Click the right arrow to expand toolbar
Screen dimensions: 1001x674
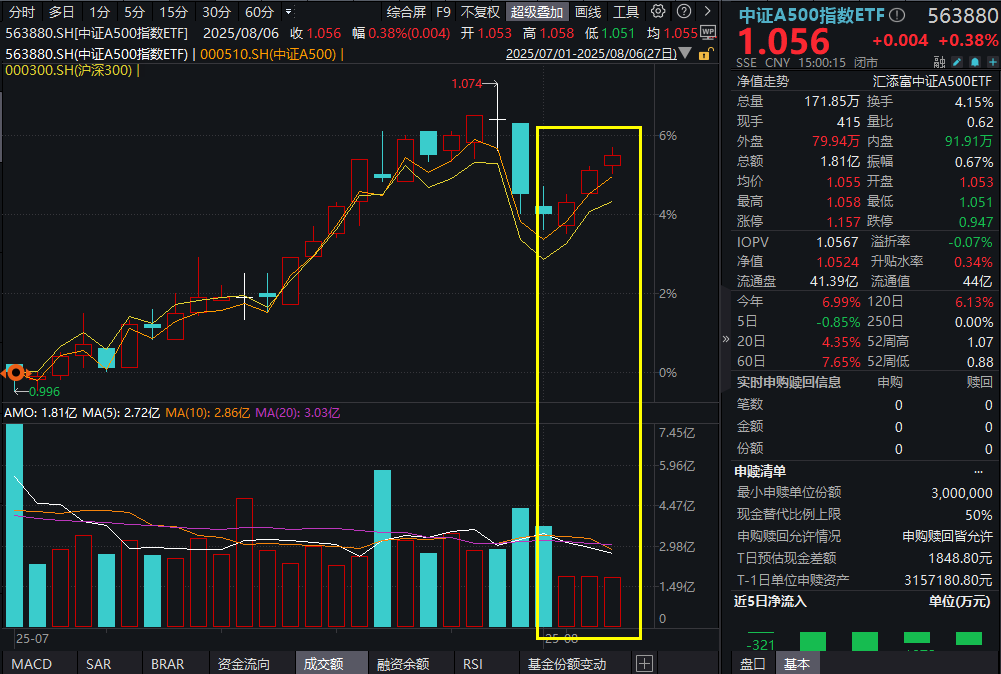[x=707, y=11]
